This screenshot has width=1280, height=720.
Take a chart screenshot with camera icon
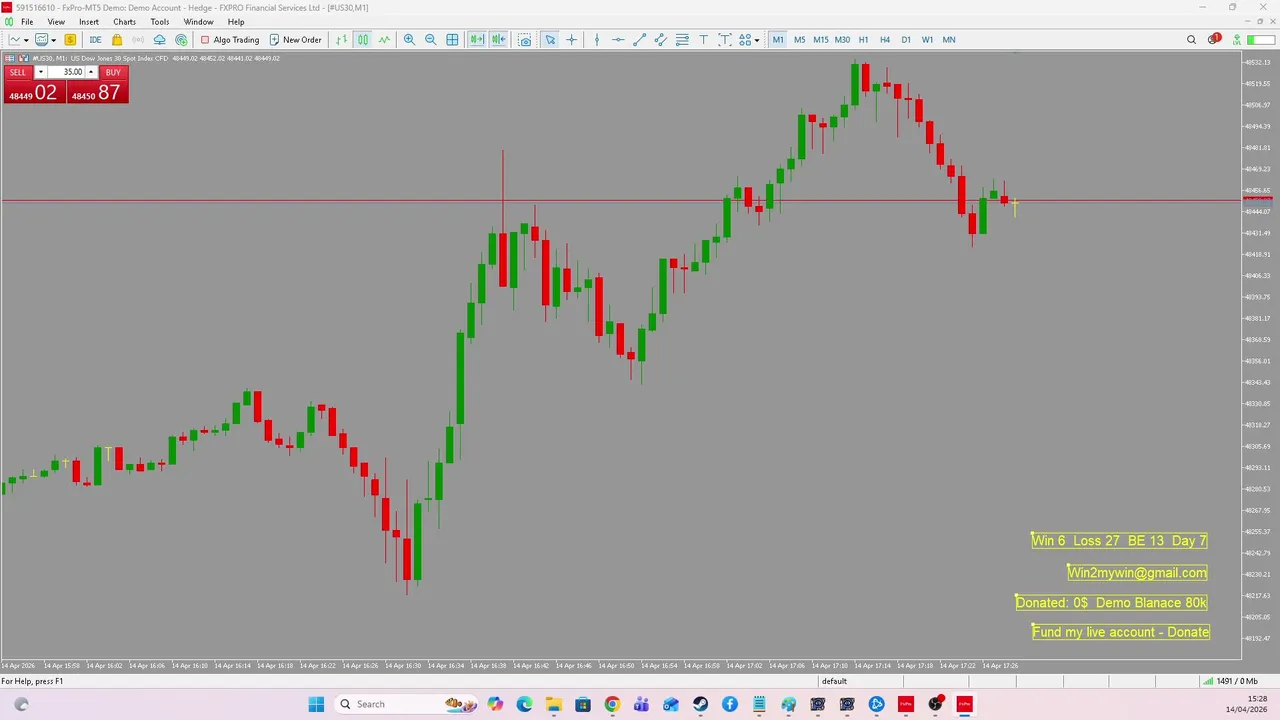525,40
